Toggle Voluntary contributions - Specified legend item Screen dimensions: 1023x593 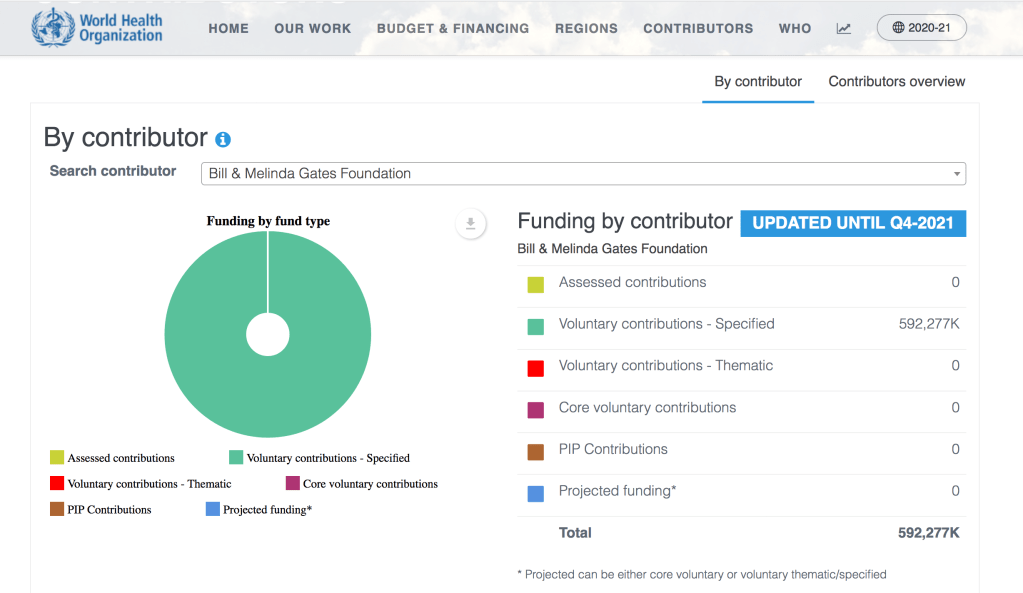[x=319, y=458]
